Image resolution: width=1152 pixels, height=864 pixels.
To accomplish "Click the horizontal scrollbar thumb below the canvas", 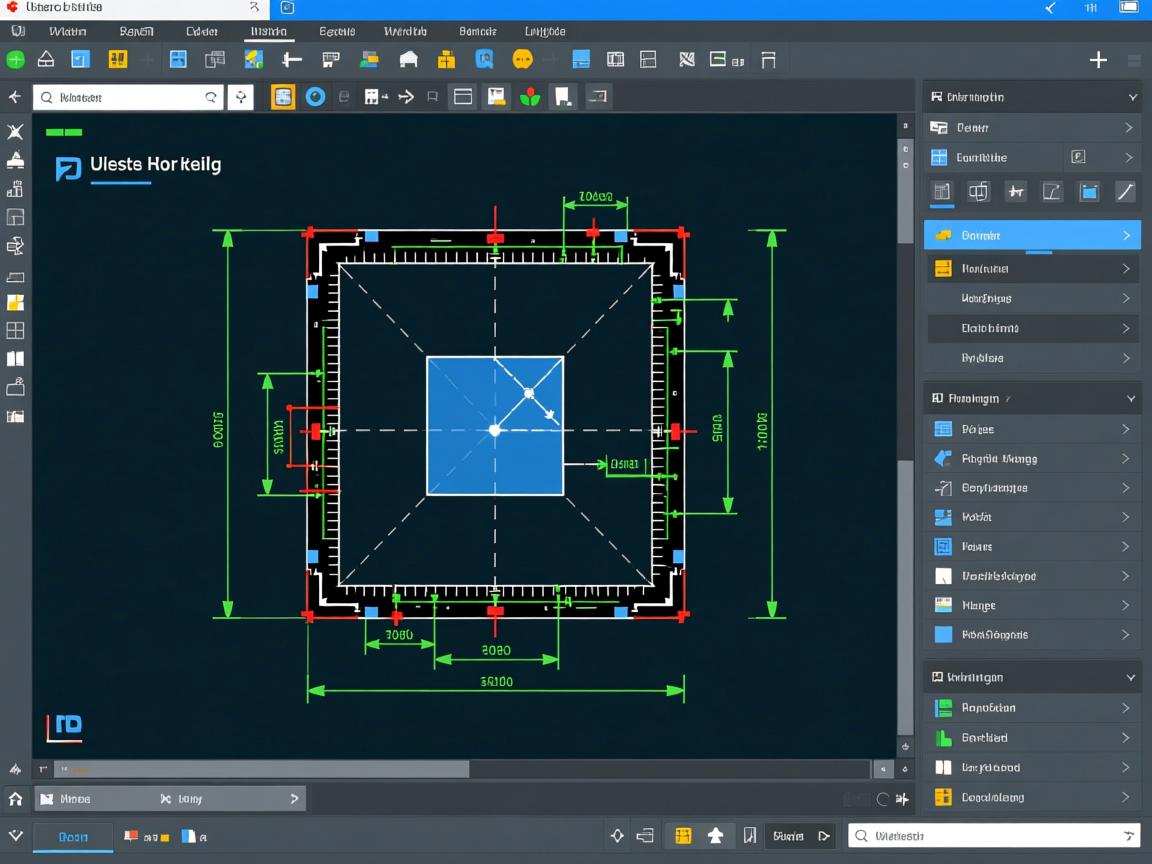I will (260, 769).
